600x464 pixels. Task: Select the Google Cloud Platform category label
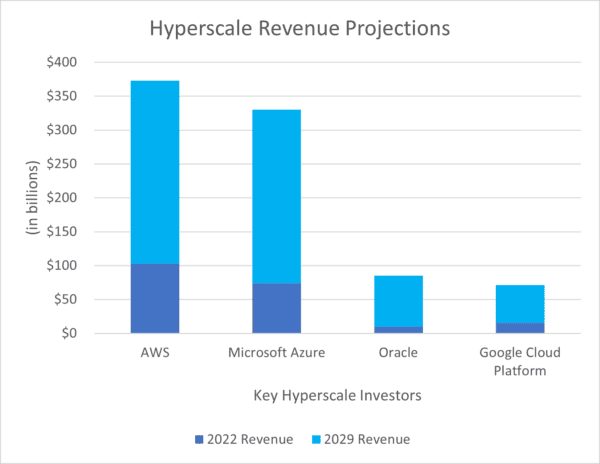point(520,361)
